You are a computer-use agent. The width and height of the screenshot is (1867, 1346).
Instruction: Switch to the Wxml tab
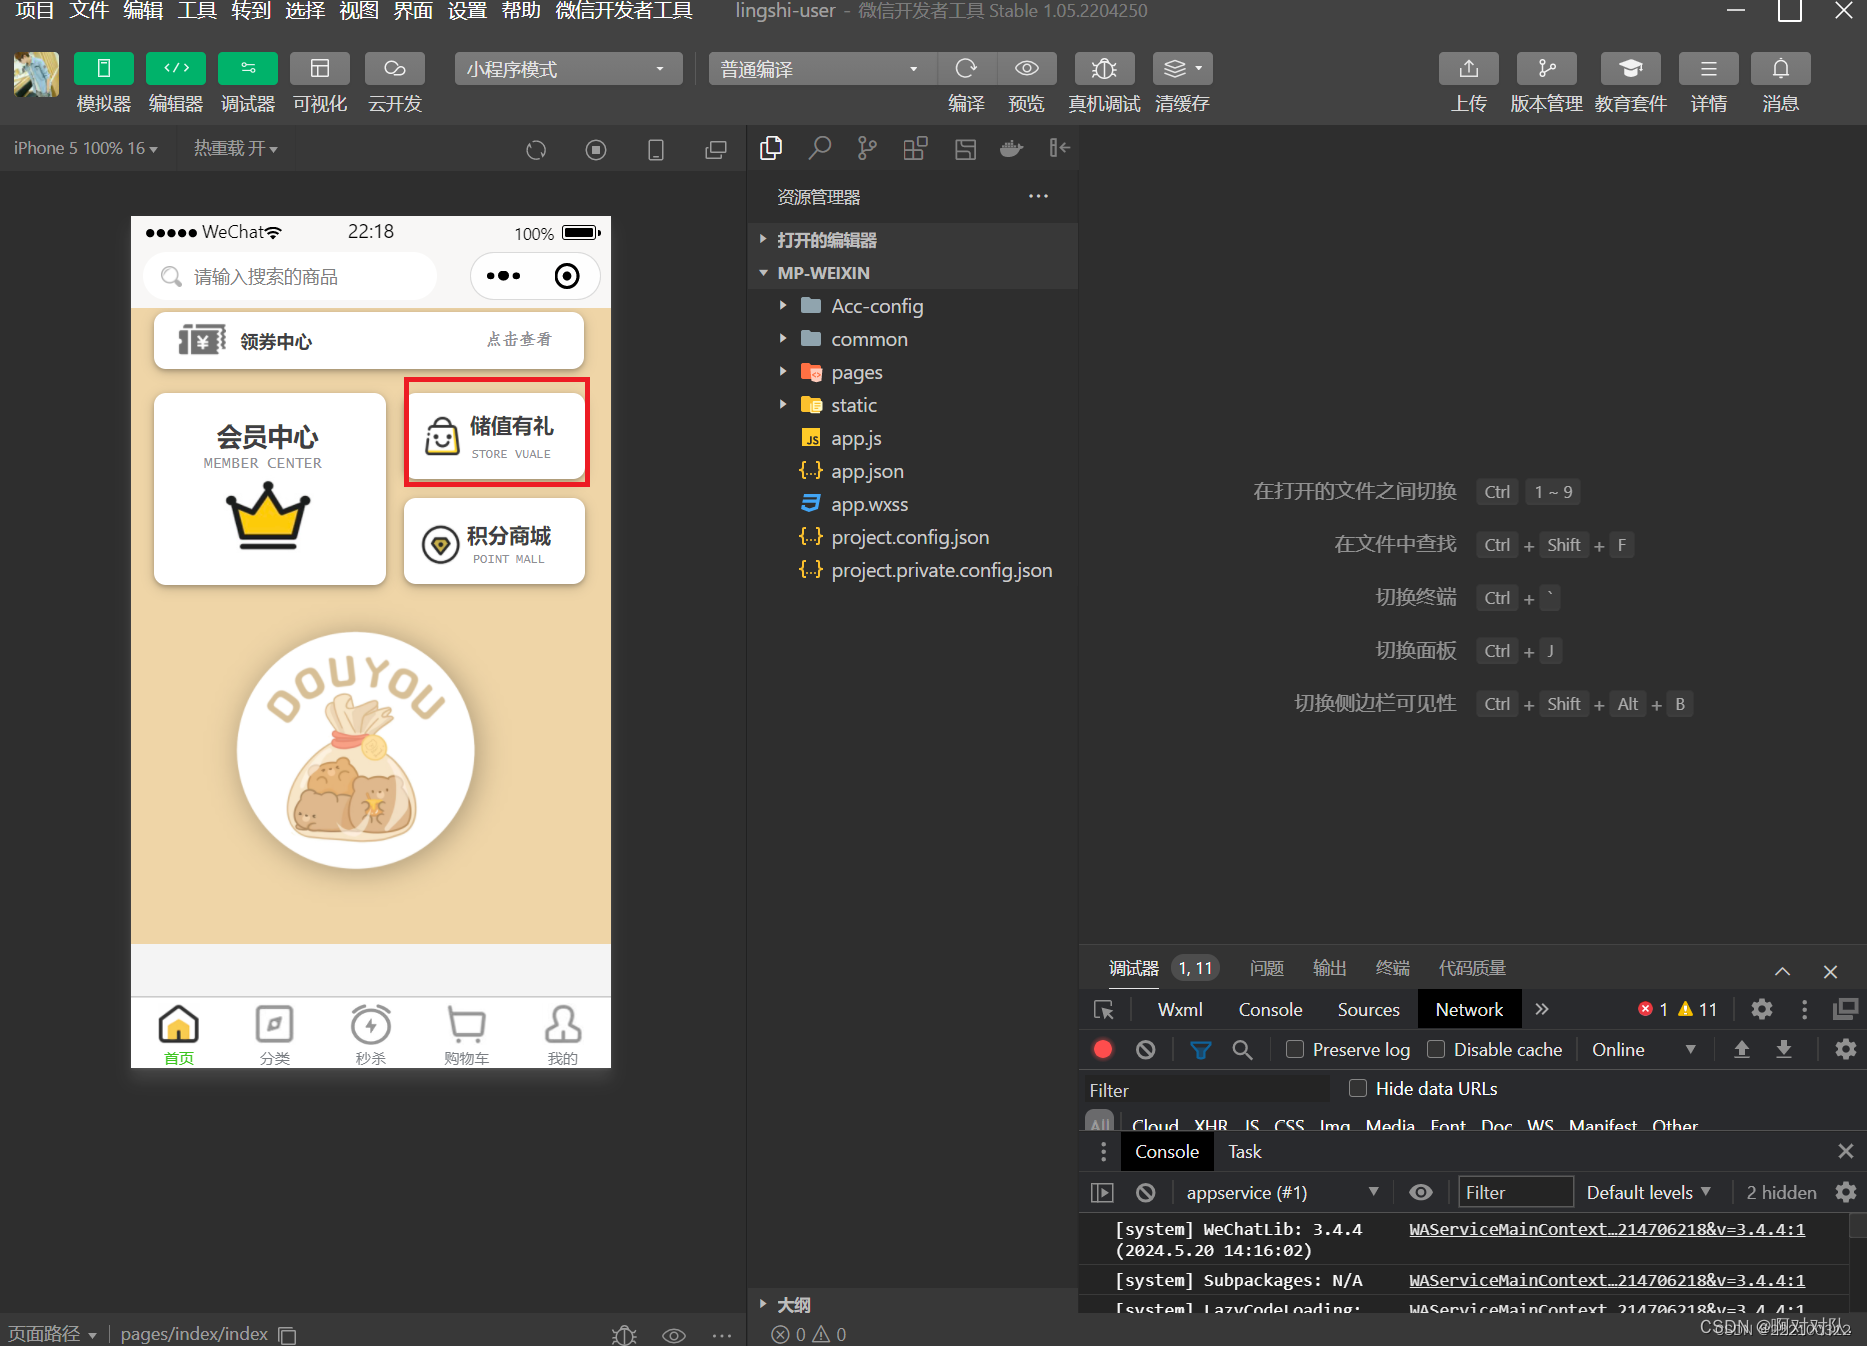[x=1180, y=1009]
